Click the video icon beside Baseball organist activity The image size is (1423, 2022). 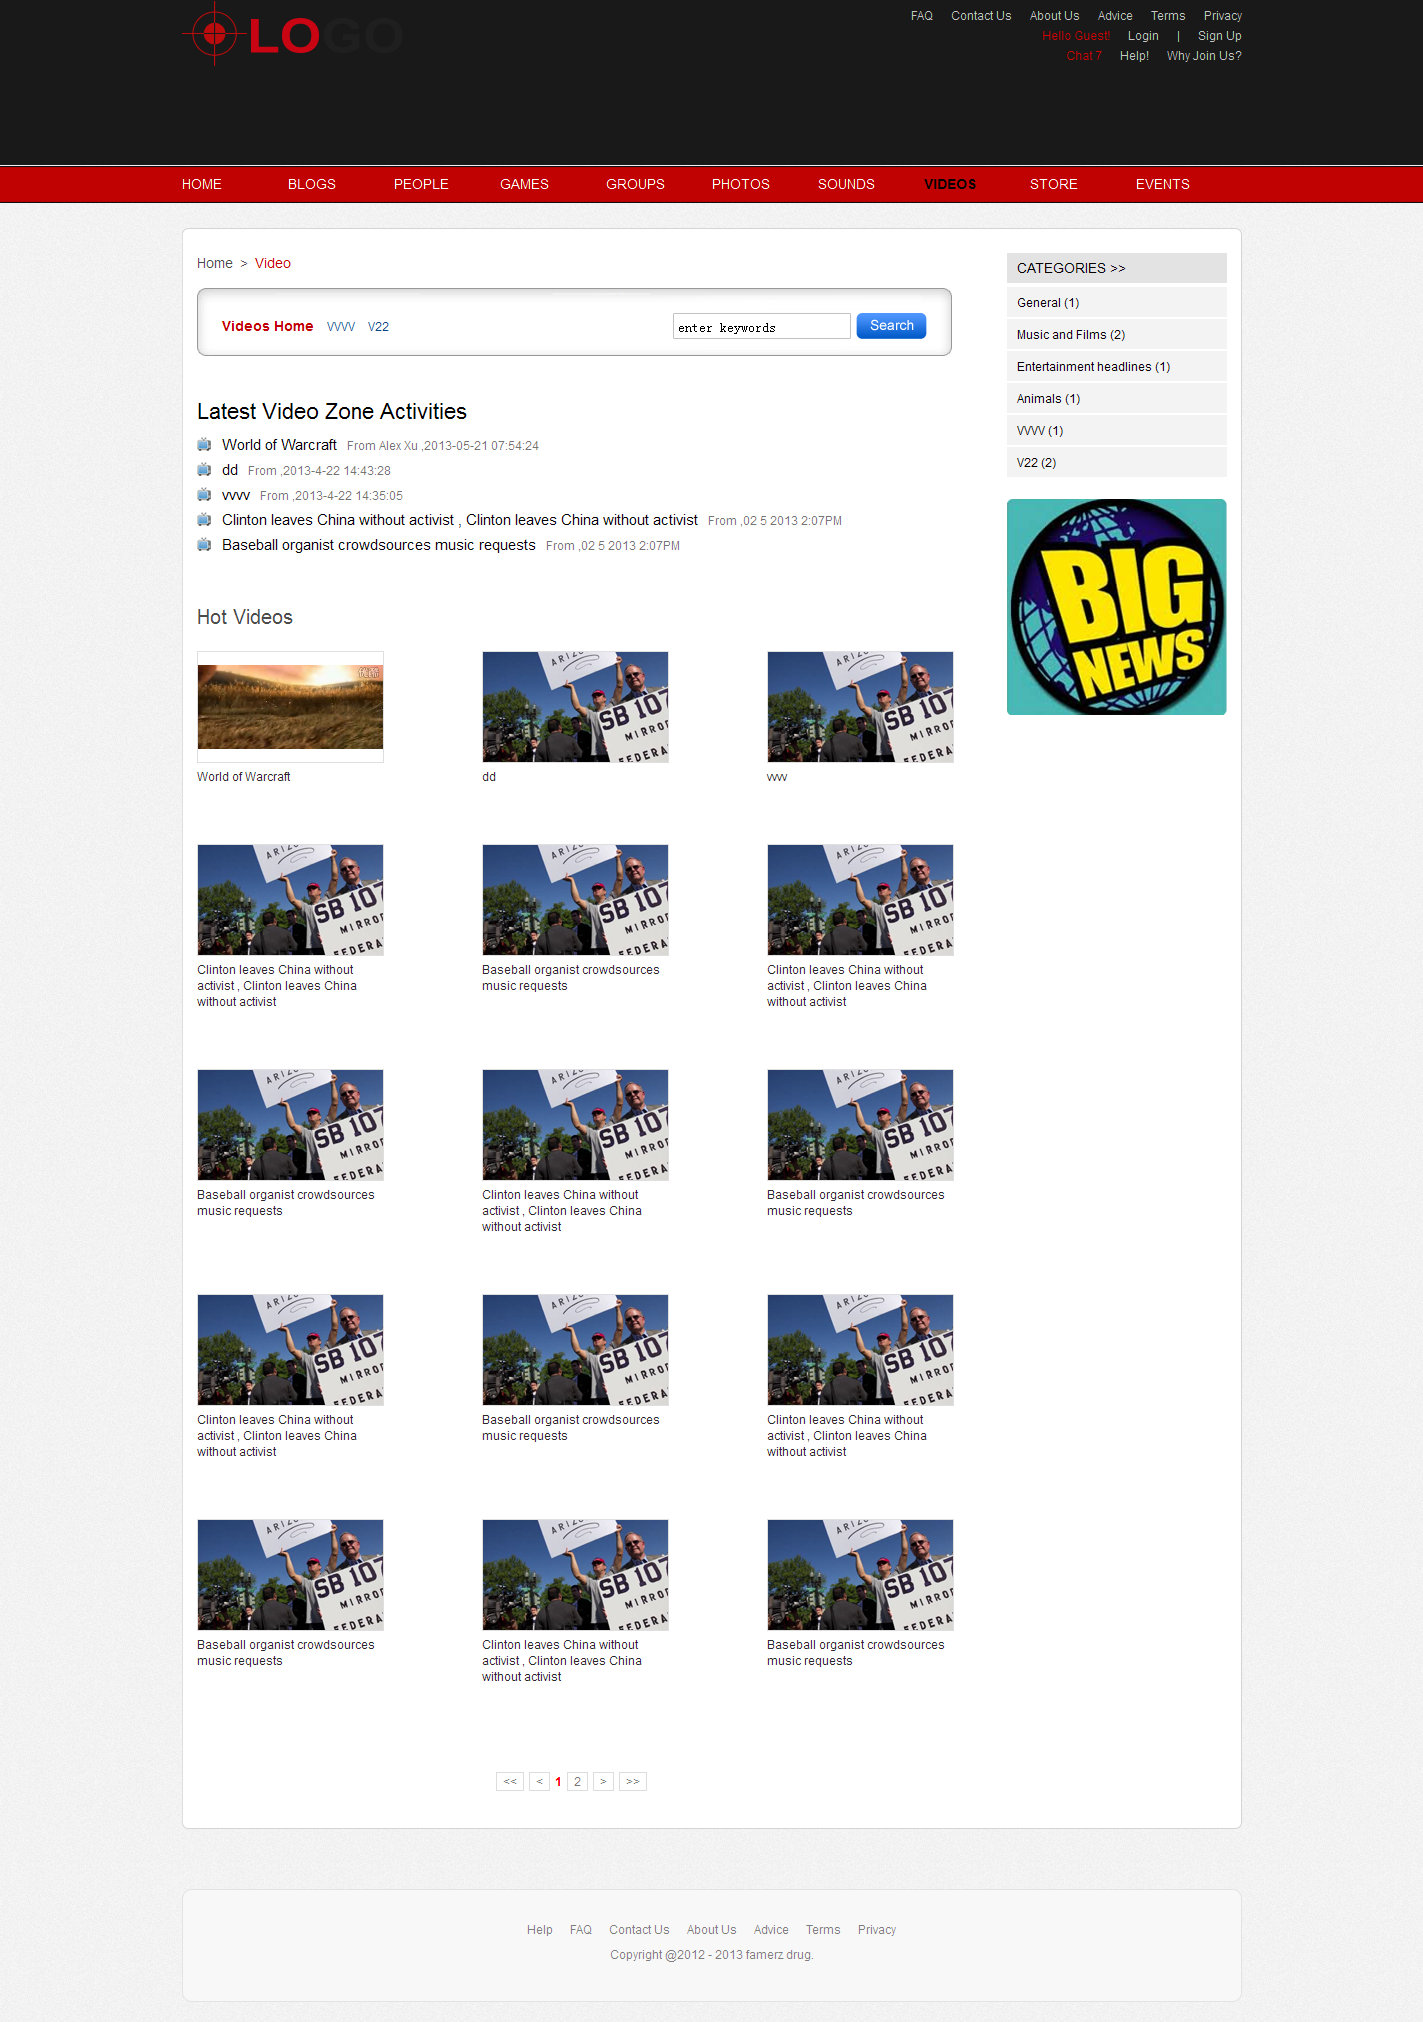click(204, 544)
